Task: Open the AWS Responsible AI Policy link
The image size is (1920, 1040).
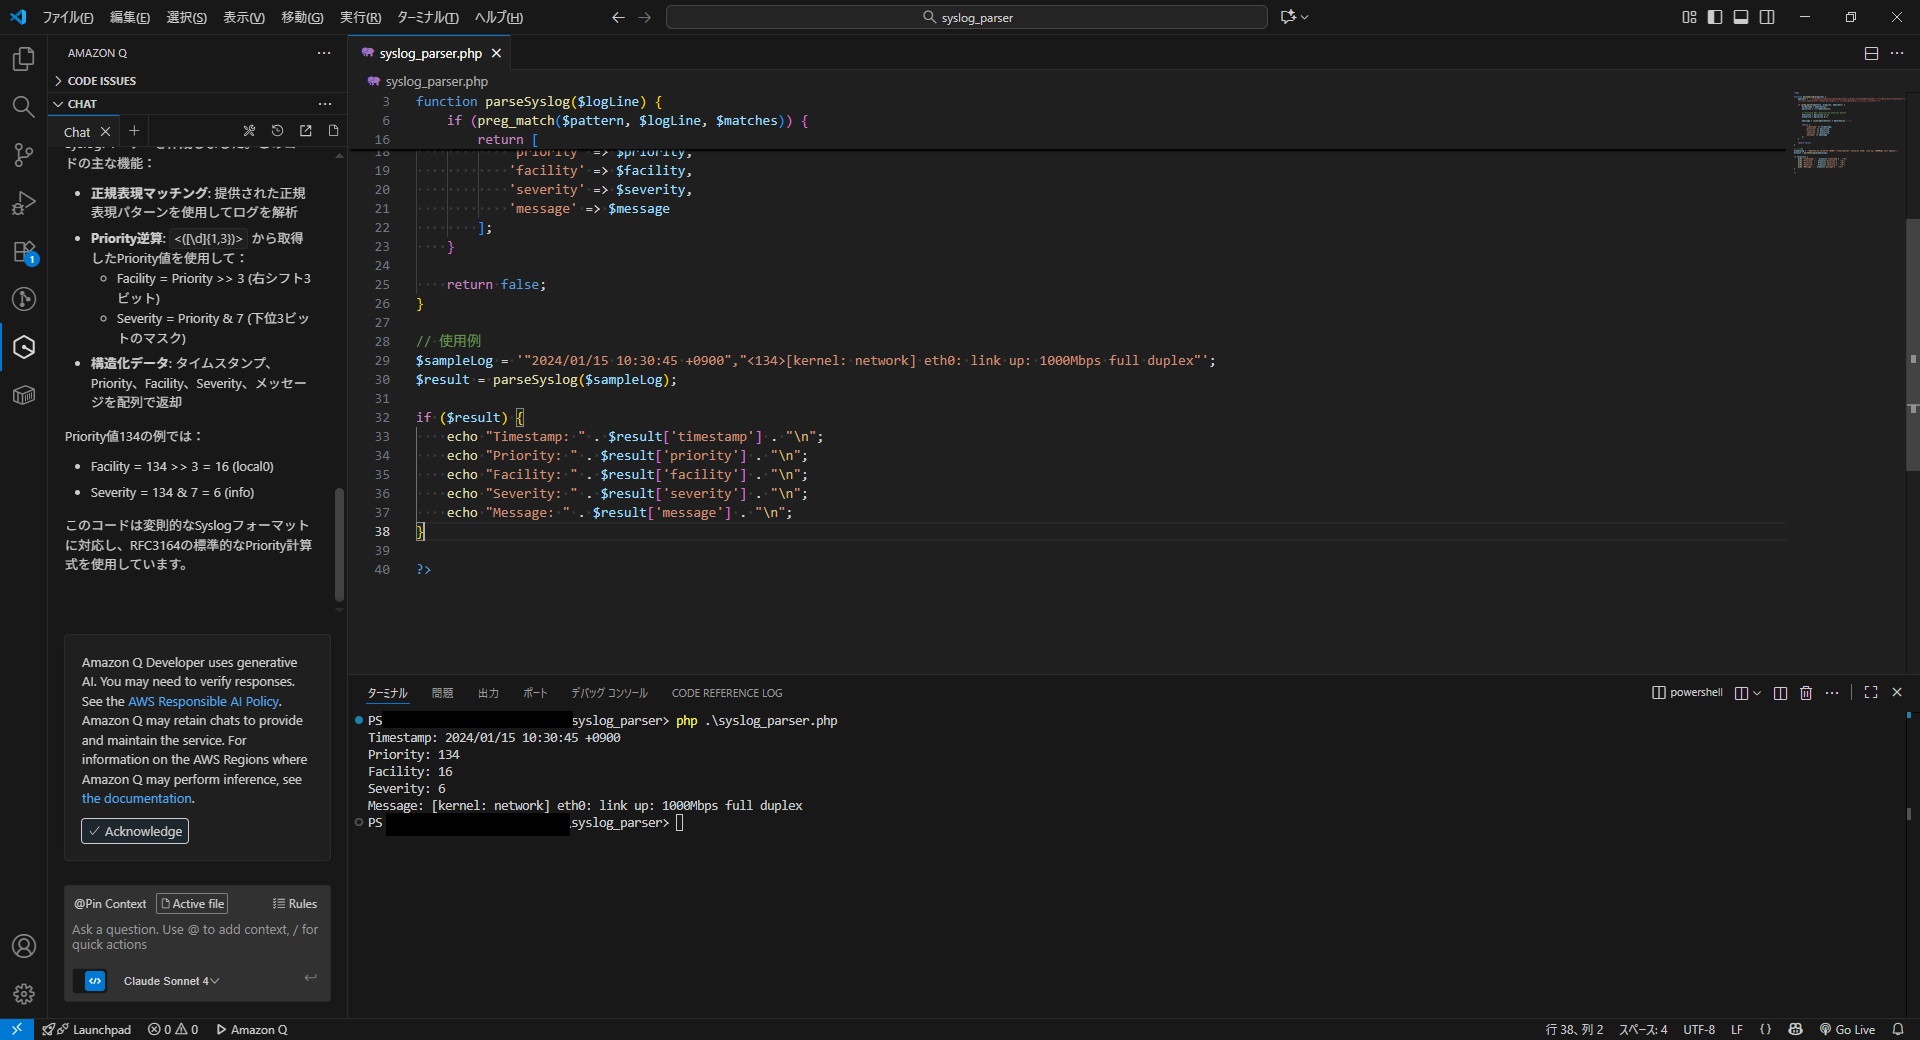Action: (203, 702)
